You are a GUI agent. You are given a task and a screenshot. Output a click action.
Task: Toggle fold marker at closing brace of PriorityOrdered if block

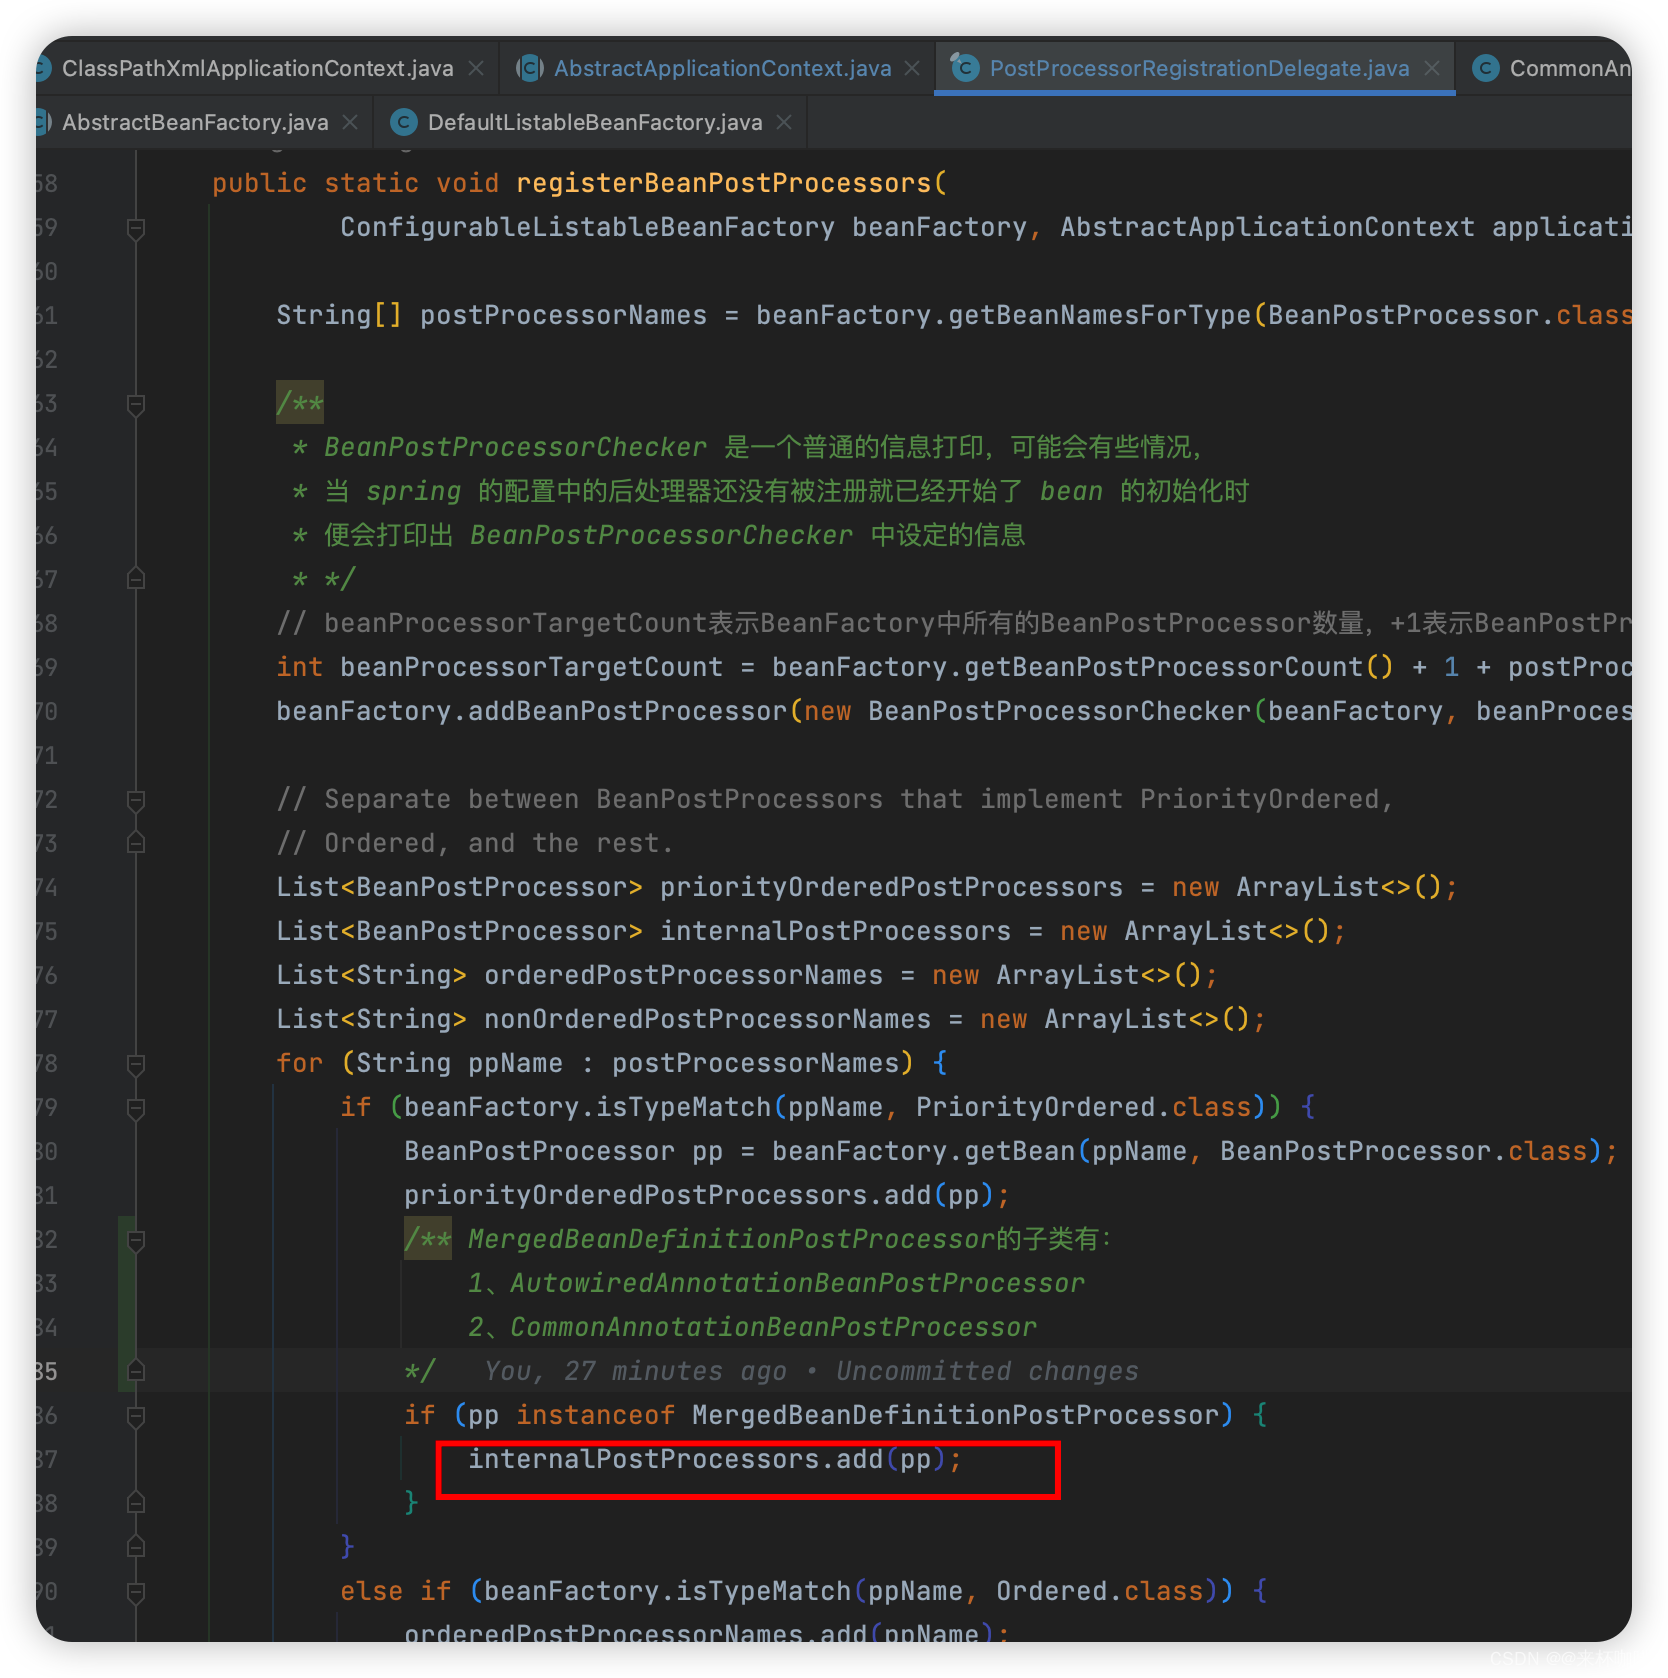point(137,1547)
